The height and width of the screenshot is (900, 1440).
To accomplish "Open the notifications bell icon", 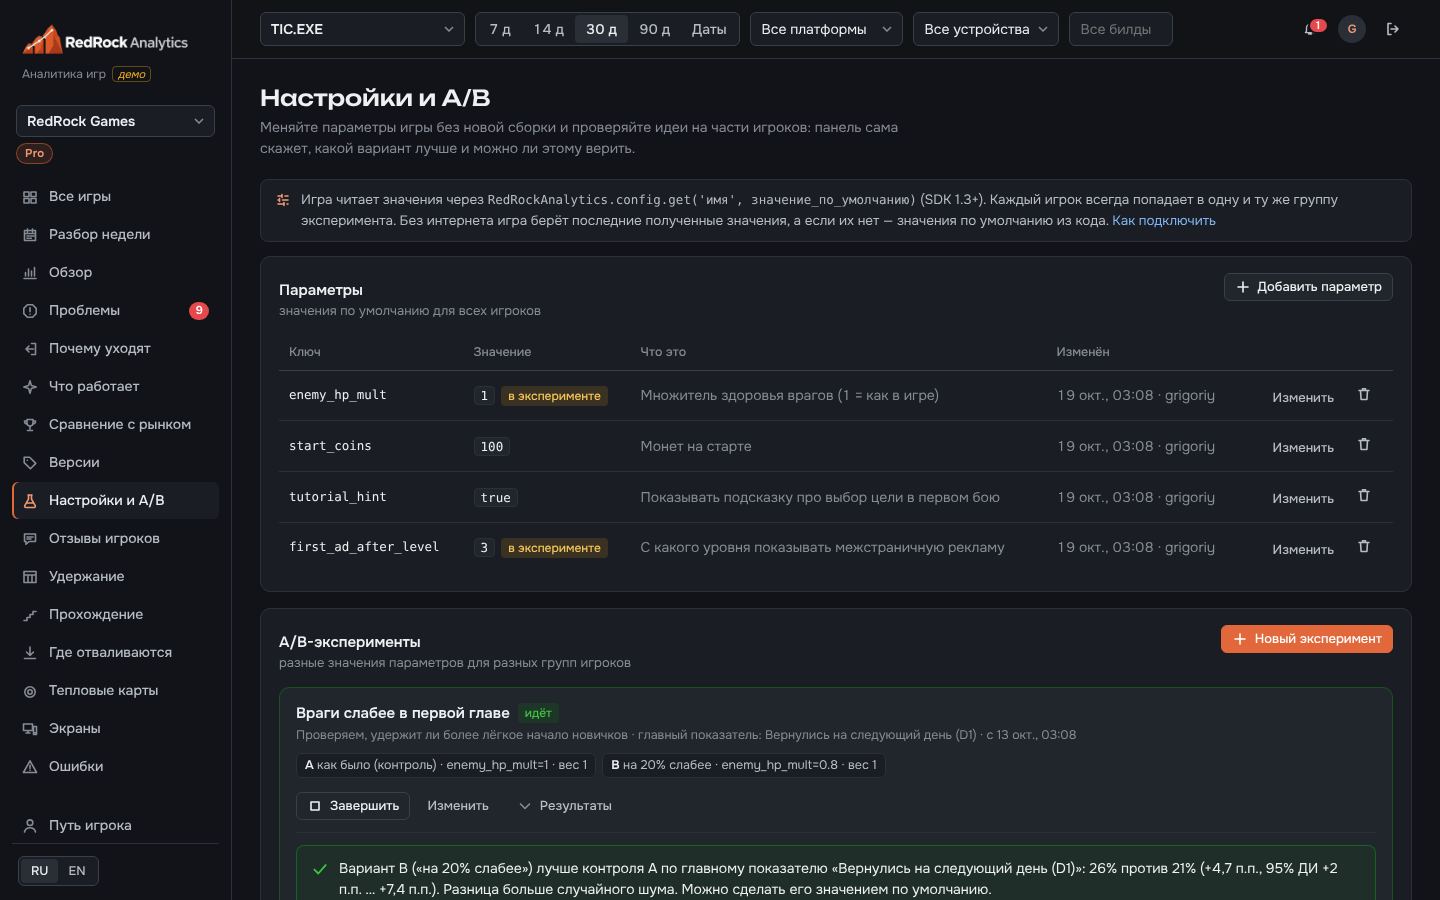I will pos(1309,29).
